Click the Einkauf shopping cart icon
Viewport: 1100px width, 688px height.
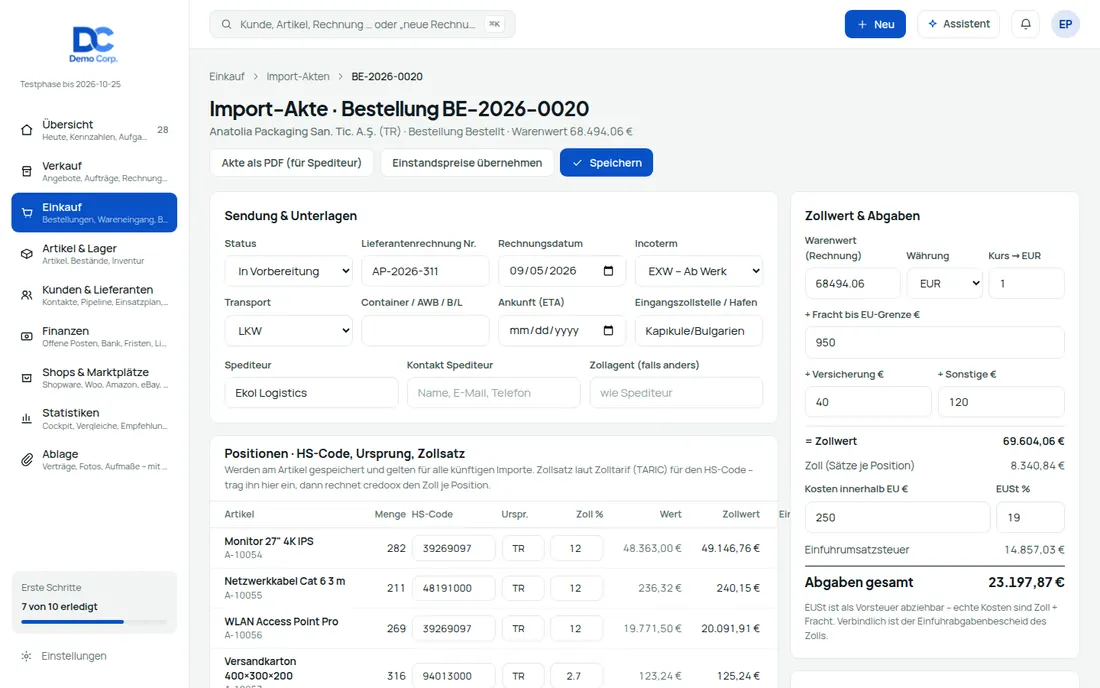click(x=27, y=213)
